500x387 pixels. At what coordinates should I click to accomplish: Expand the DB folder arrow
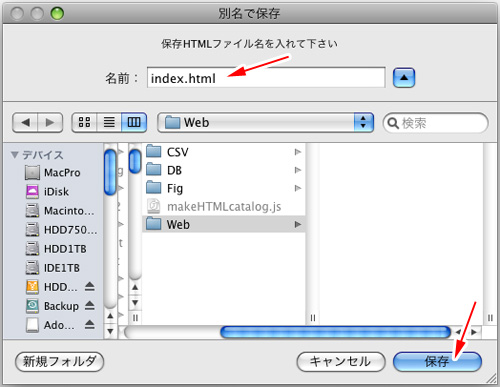(x=298, y=170)
